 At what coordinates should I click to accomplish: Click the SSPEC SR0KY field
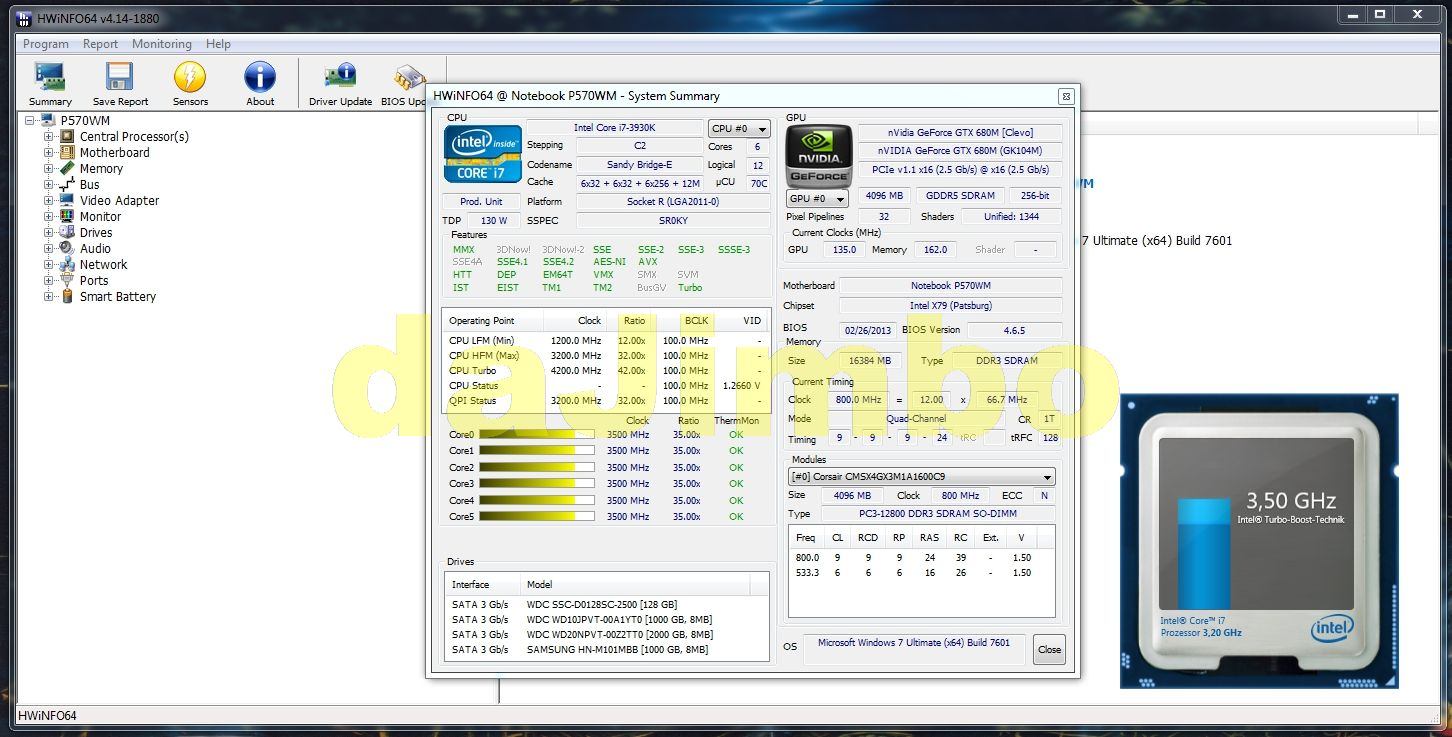673,220
